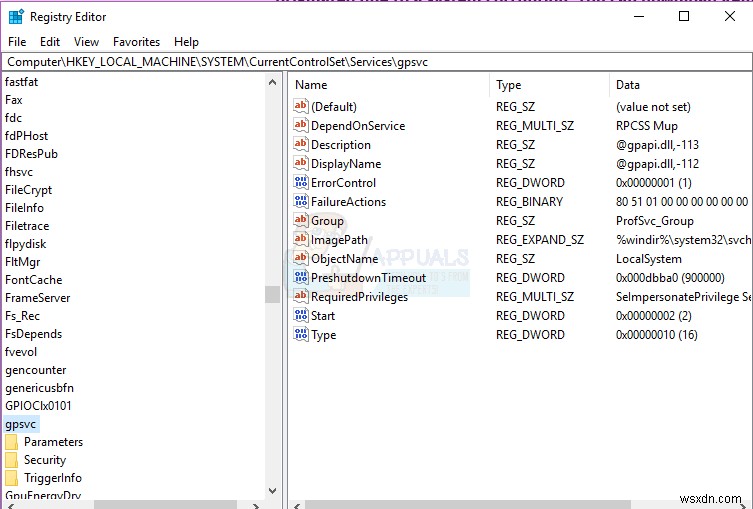753x509 pixels.
Task: Select the flpydisk registry key
Action: coord(25,244)
